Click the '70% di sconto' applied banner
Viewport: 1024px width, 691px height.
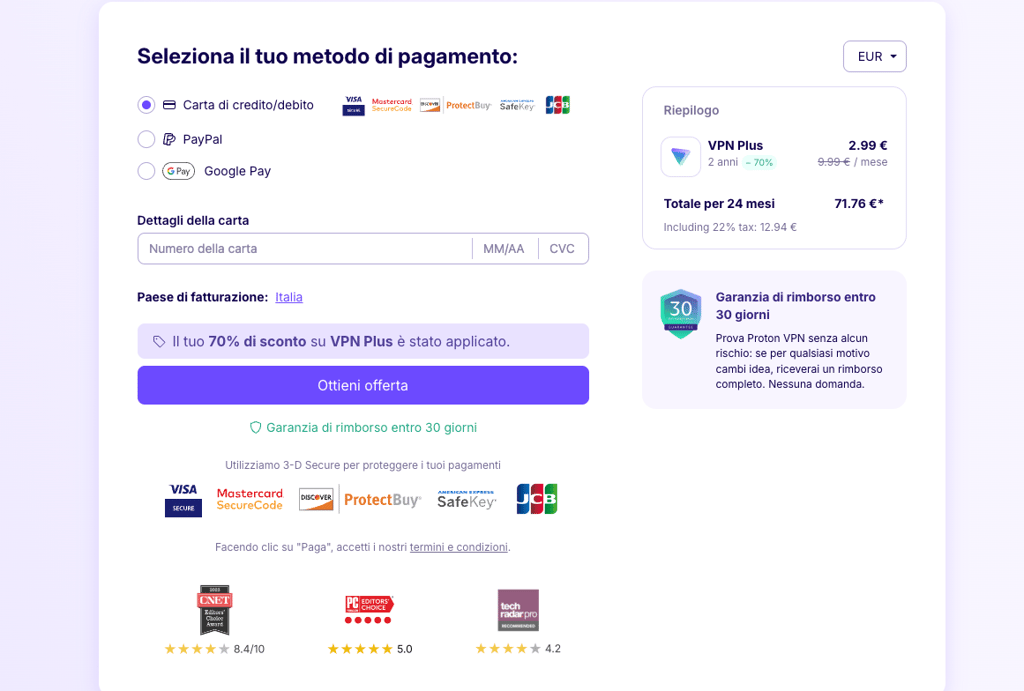click(x=363, y=342)
